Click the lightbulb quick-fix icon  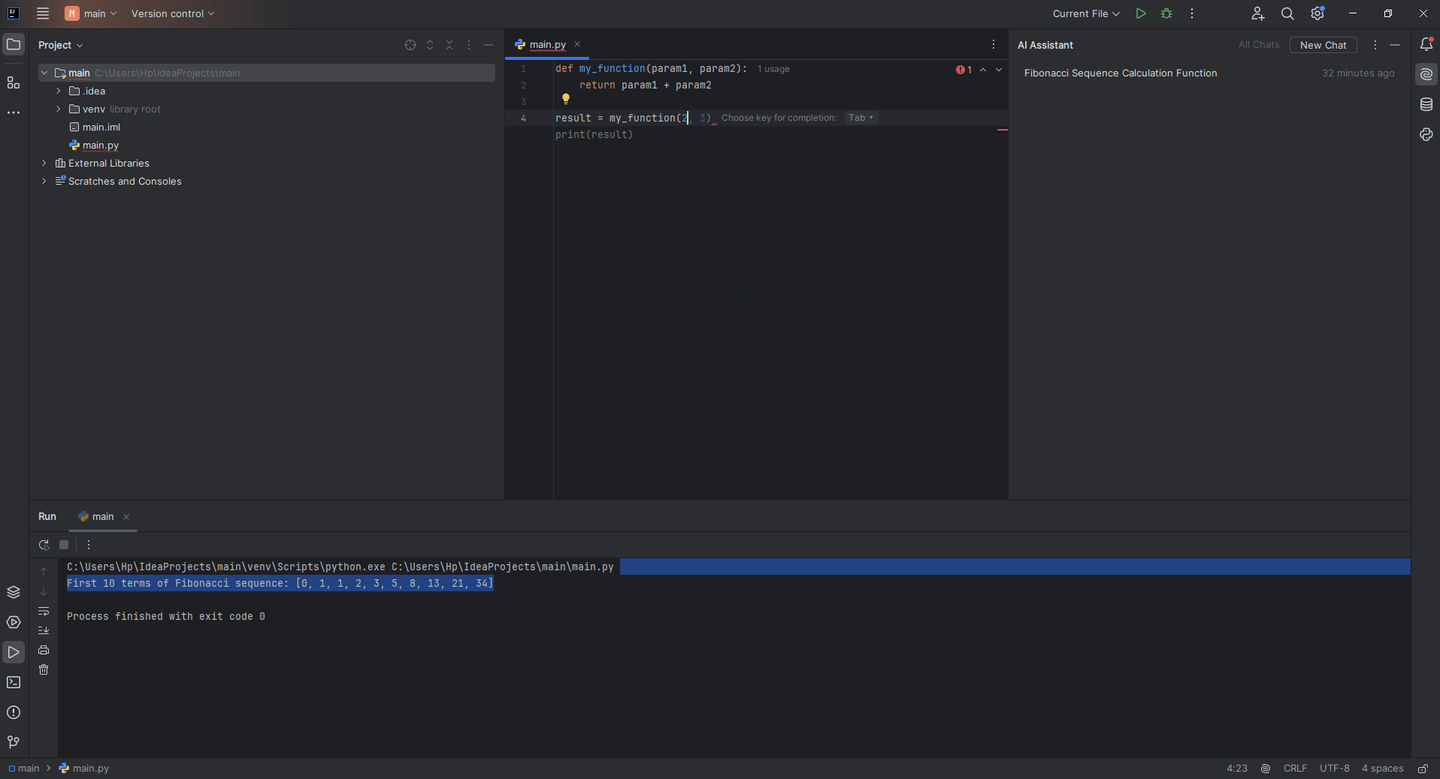(565, 99)
